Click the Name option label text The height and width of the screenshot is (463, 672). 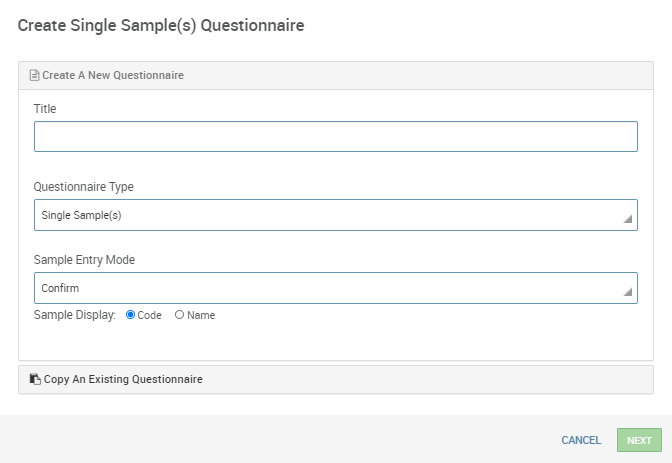pos(201,315)
